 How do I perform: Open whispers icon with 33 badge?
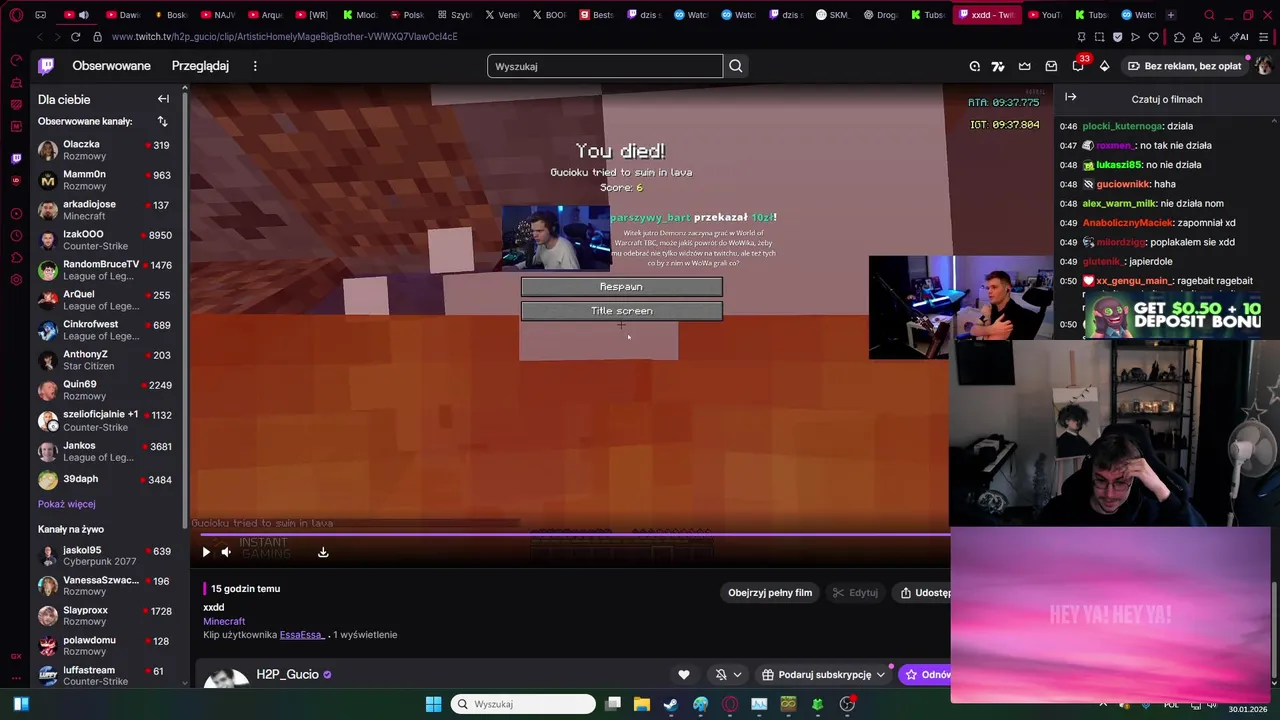click(x=1078, y=66)
